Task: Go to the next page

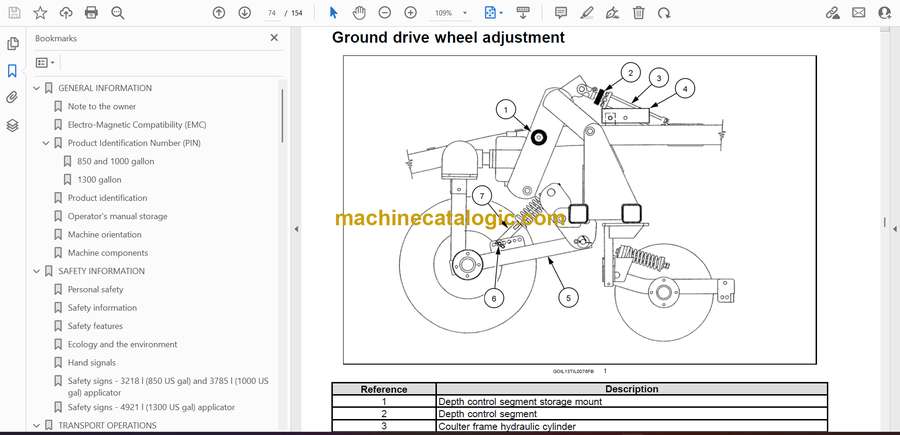Action: tap(245, 13)
